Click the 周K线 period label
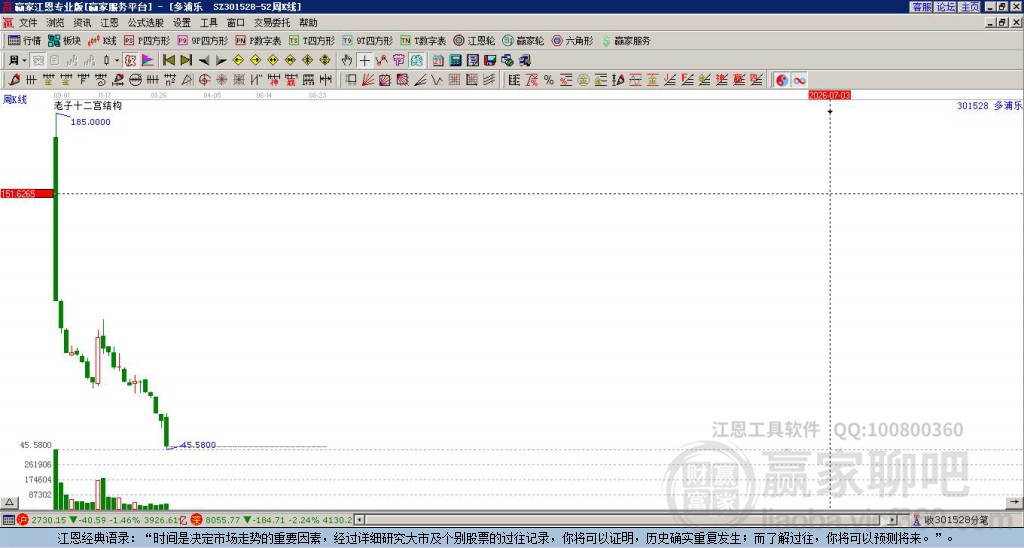Image resolution: width=1024 pixels, height=548 pixels. pyautogui.click(x=15, y=100)
